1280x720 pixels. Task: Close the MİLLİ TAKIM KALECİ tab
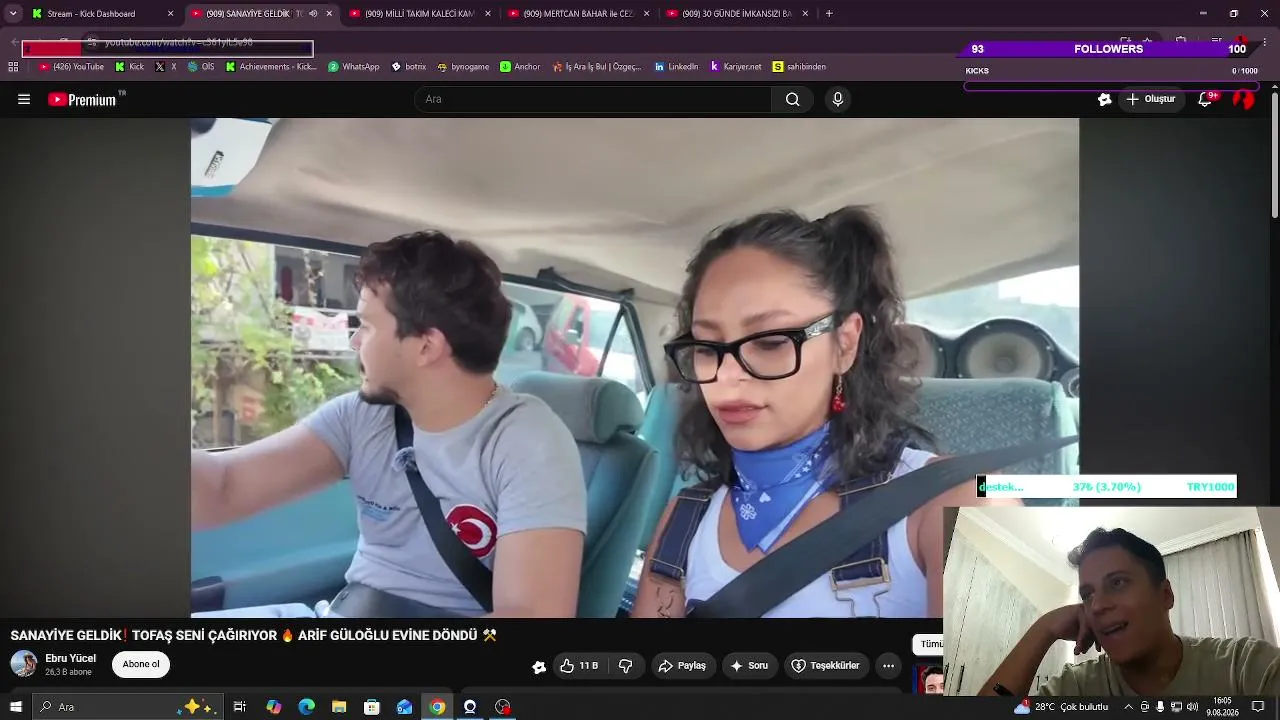coord(488,14)
